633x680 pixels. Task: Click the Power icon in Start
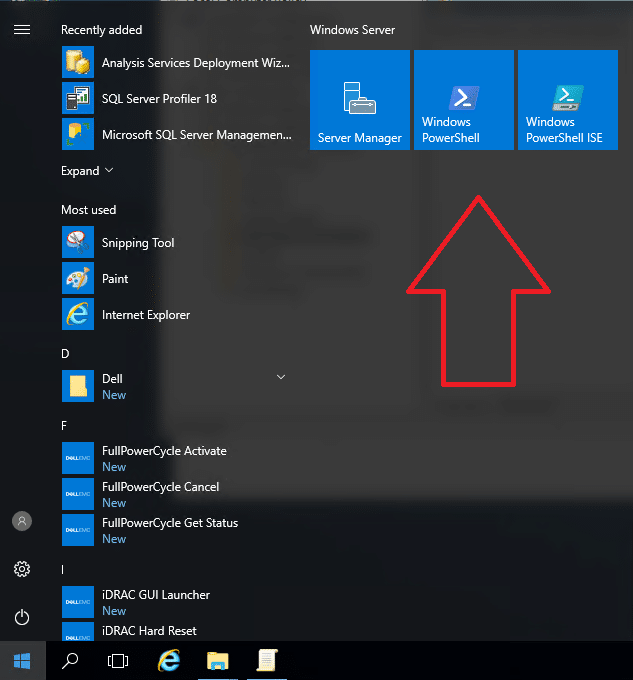(x=22, y=617)
